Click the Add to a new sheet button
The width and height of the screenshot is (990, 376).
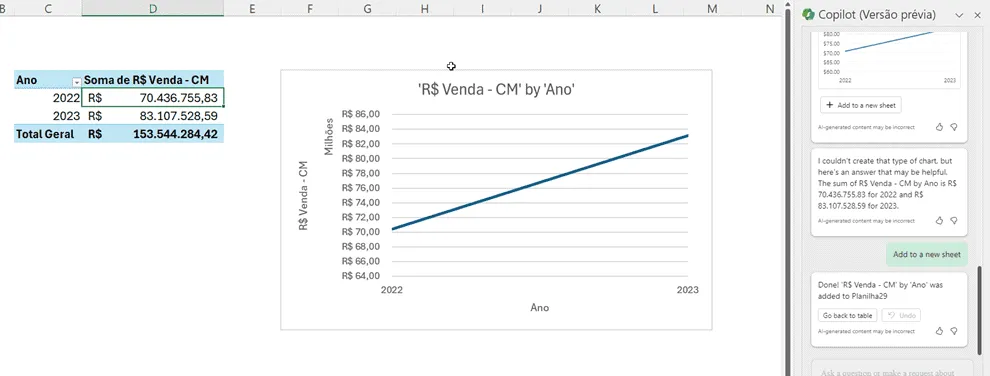click(861, 105)
